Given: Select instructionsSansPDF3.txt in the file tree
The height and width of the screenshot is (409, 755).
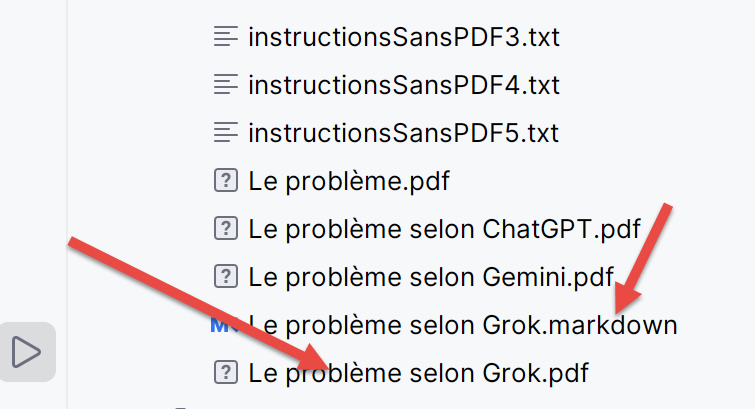Looking at the screenshot, I should pyautogui.click(x=403, y=37).
